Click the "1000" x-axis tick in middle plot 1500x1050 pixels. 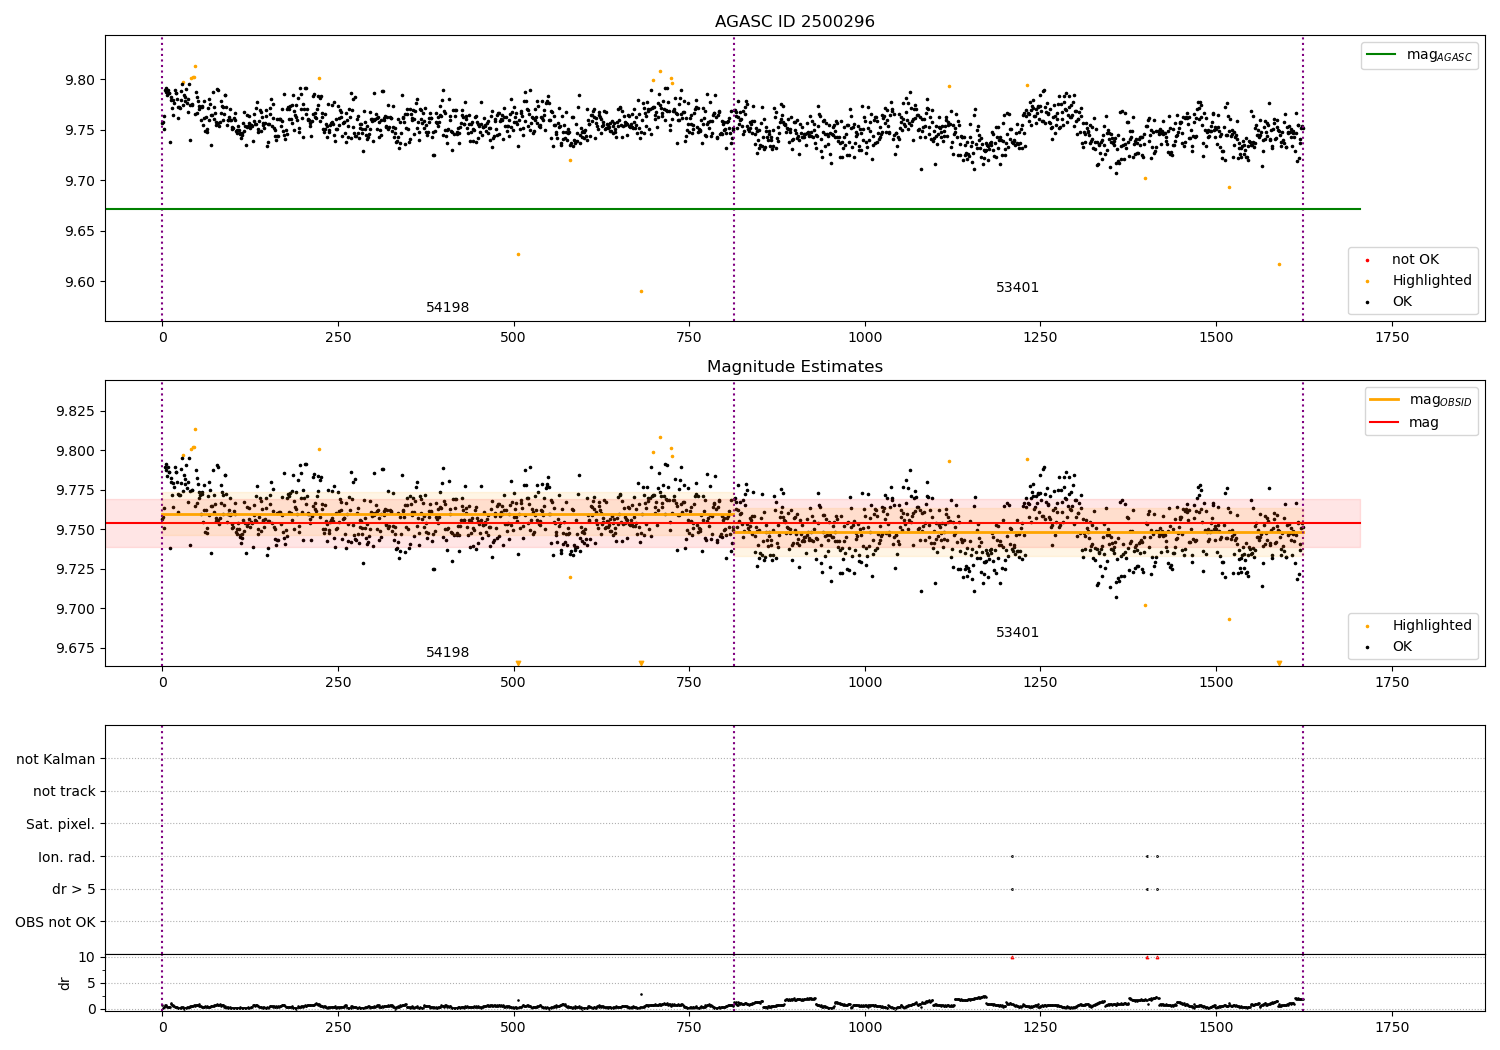pyautogui.click(x=865, y=683)
